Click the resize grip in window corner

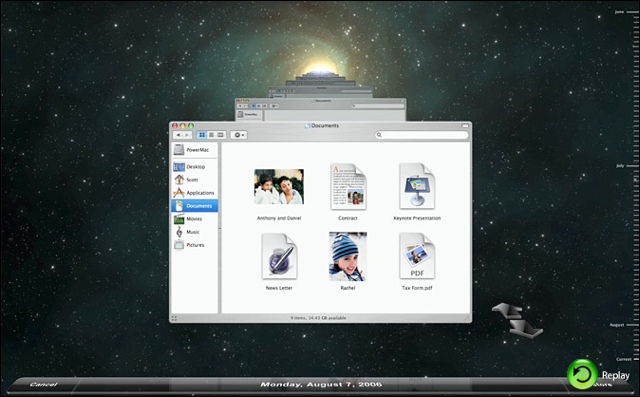[x=468, y=318]
